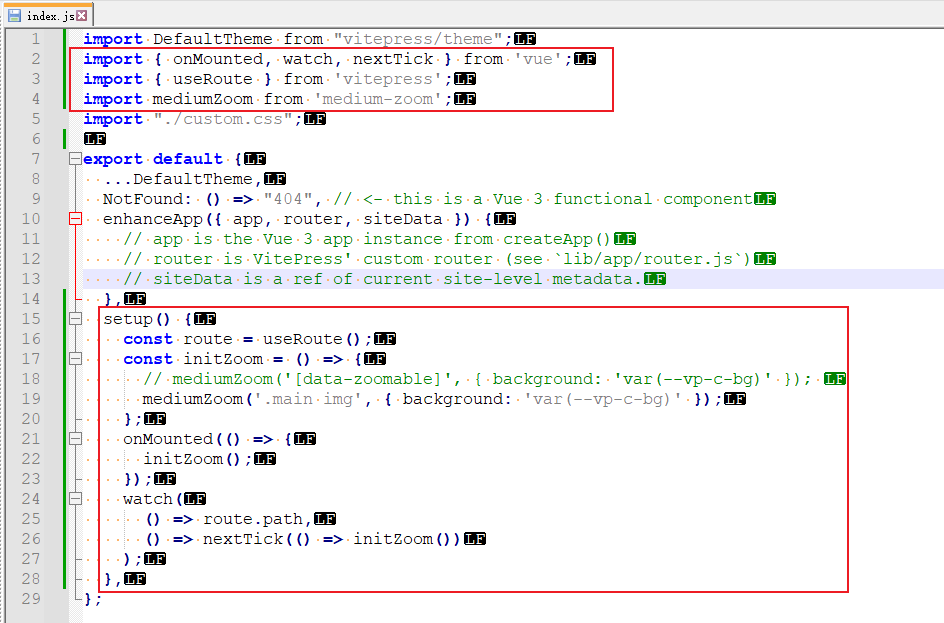Screen dimensions: 944x623
Task: Click the LF marker after the custom.css import
Action: 313,118
